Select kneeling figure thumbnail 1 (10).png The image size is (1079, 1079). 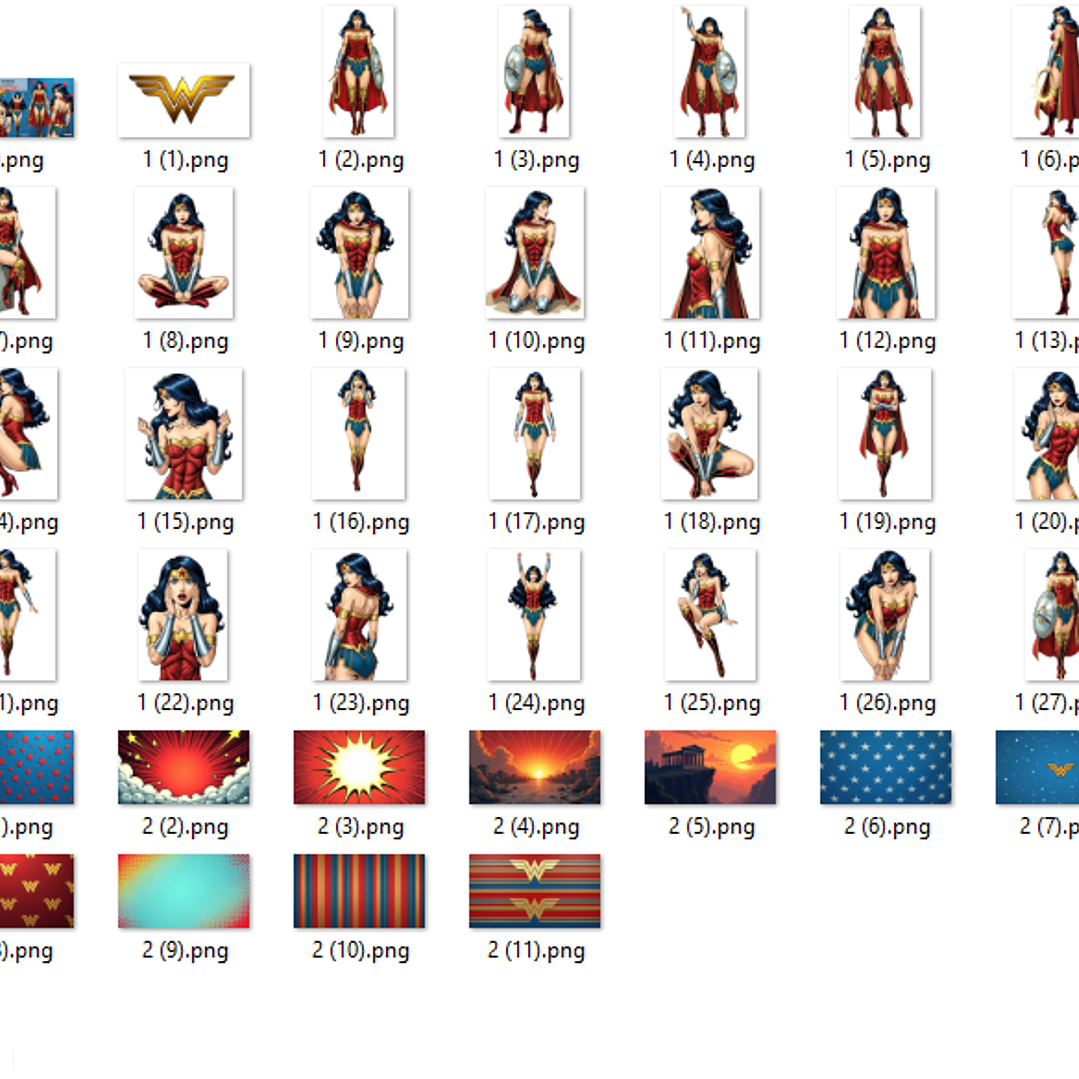tap(535, 252)
